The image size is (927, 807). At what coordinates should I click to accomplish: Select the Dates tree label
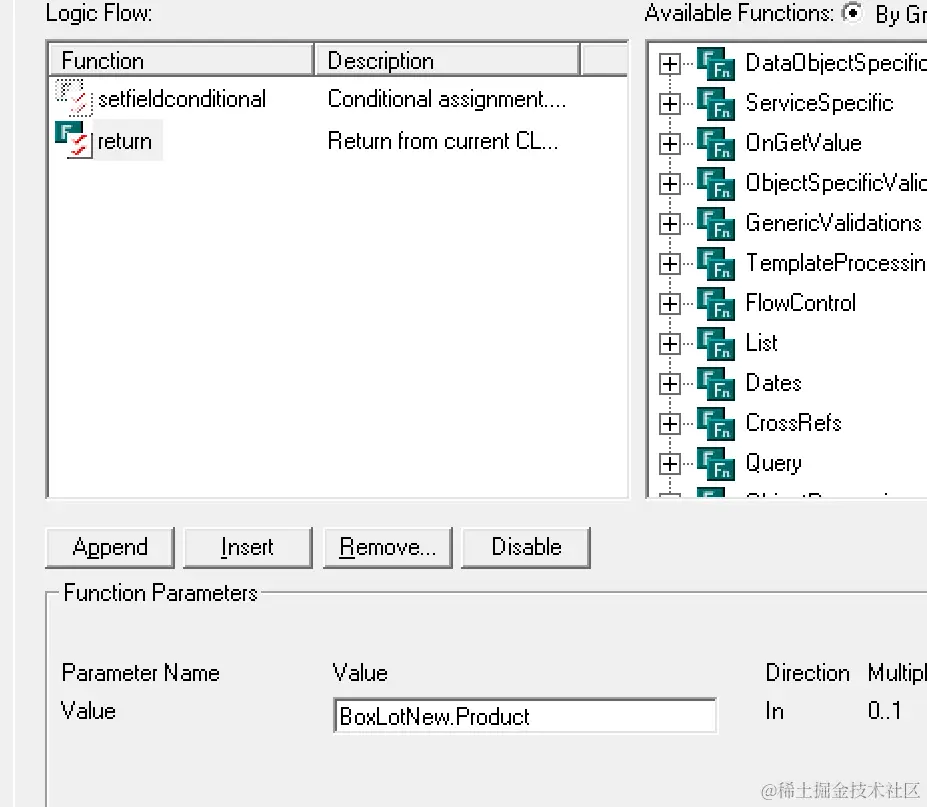pyautogui.click(x=773, y=383)
